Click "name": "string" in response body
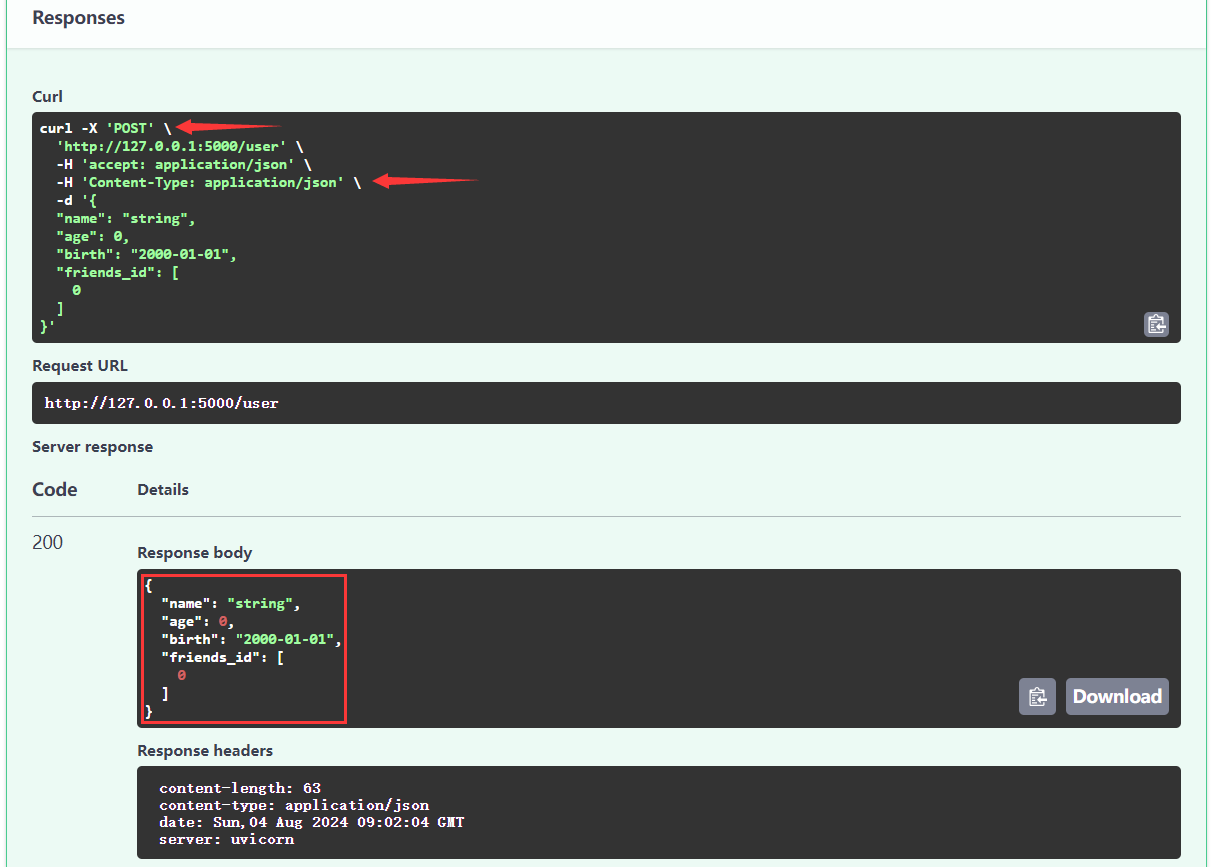1211x867 pixels. pyautogui.click(x=230, y=603)
